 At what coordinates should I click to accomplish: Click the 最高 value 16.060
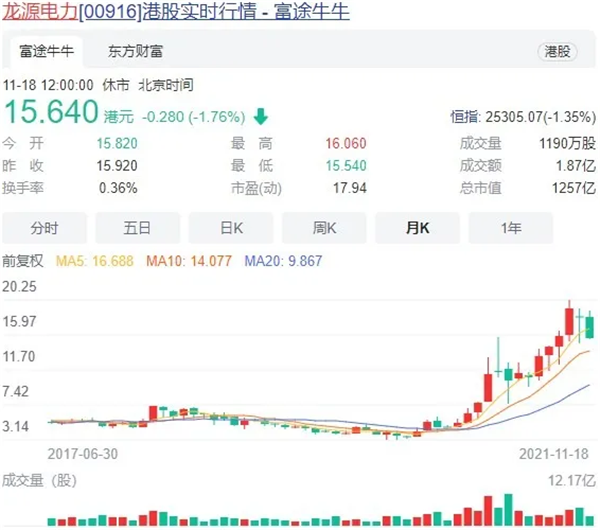(346, 144)
